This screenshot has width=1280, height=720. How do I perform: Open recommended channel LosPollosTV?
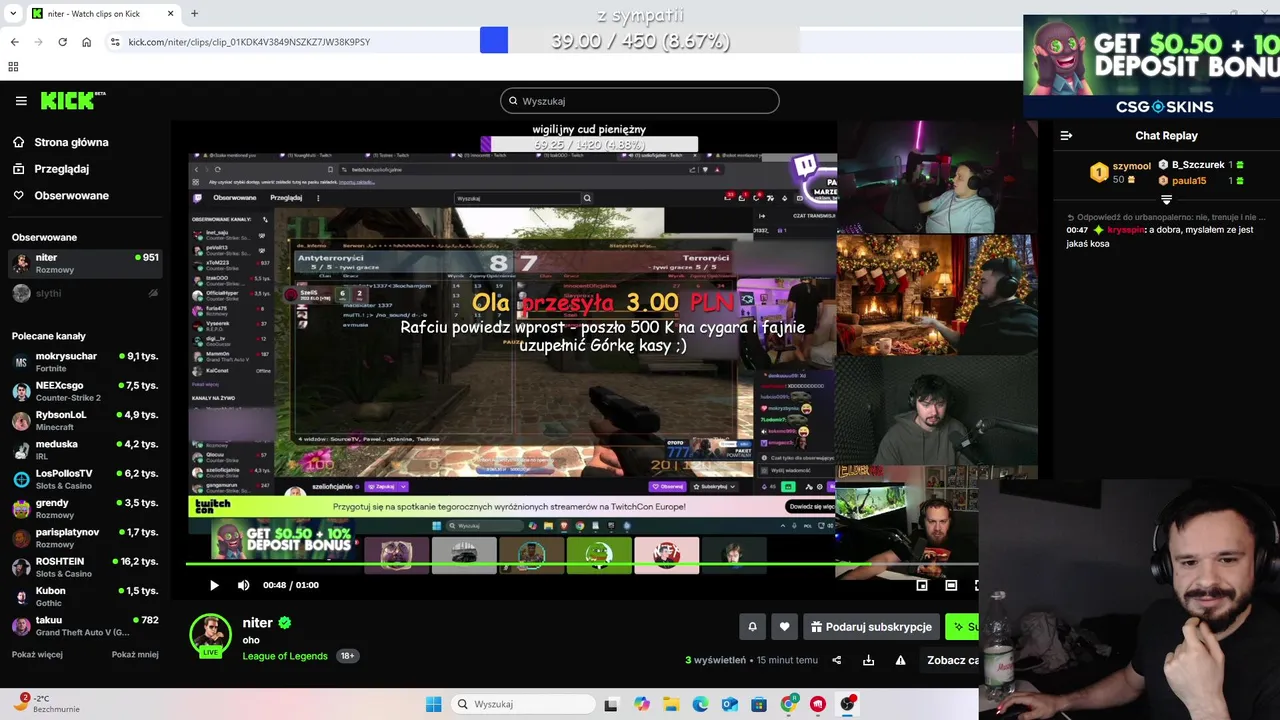(85, 479)
